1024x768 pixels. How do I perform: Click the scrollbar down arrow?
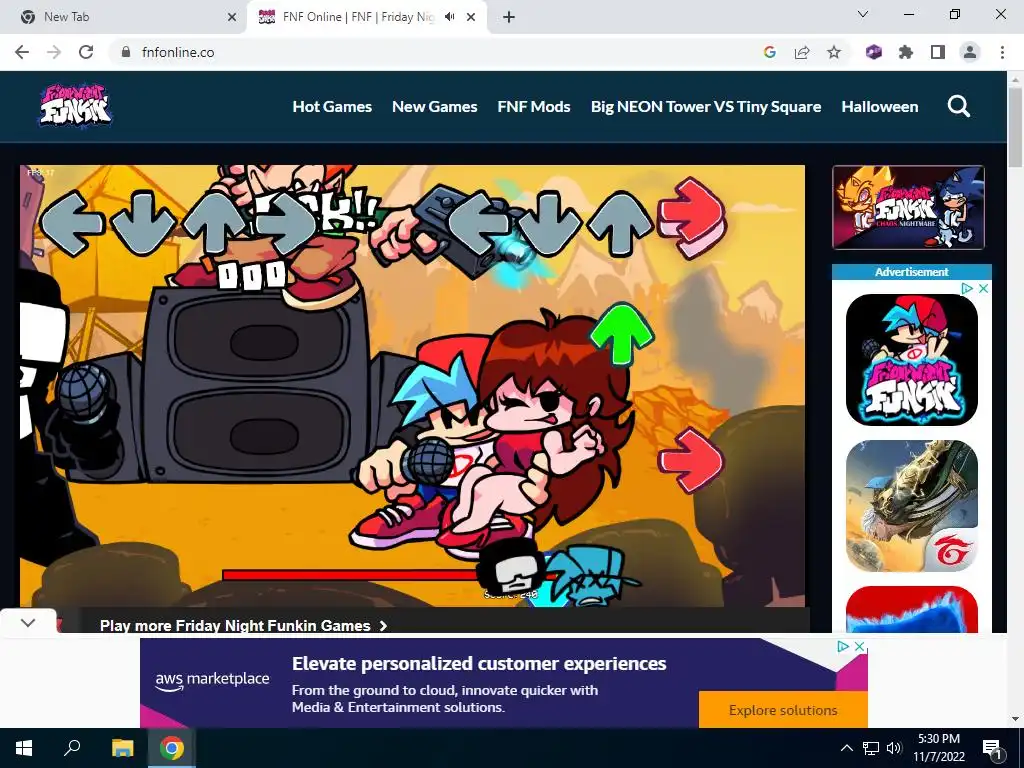pos(1015,719)
